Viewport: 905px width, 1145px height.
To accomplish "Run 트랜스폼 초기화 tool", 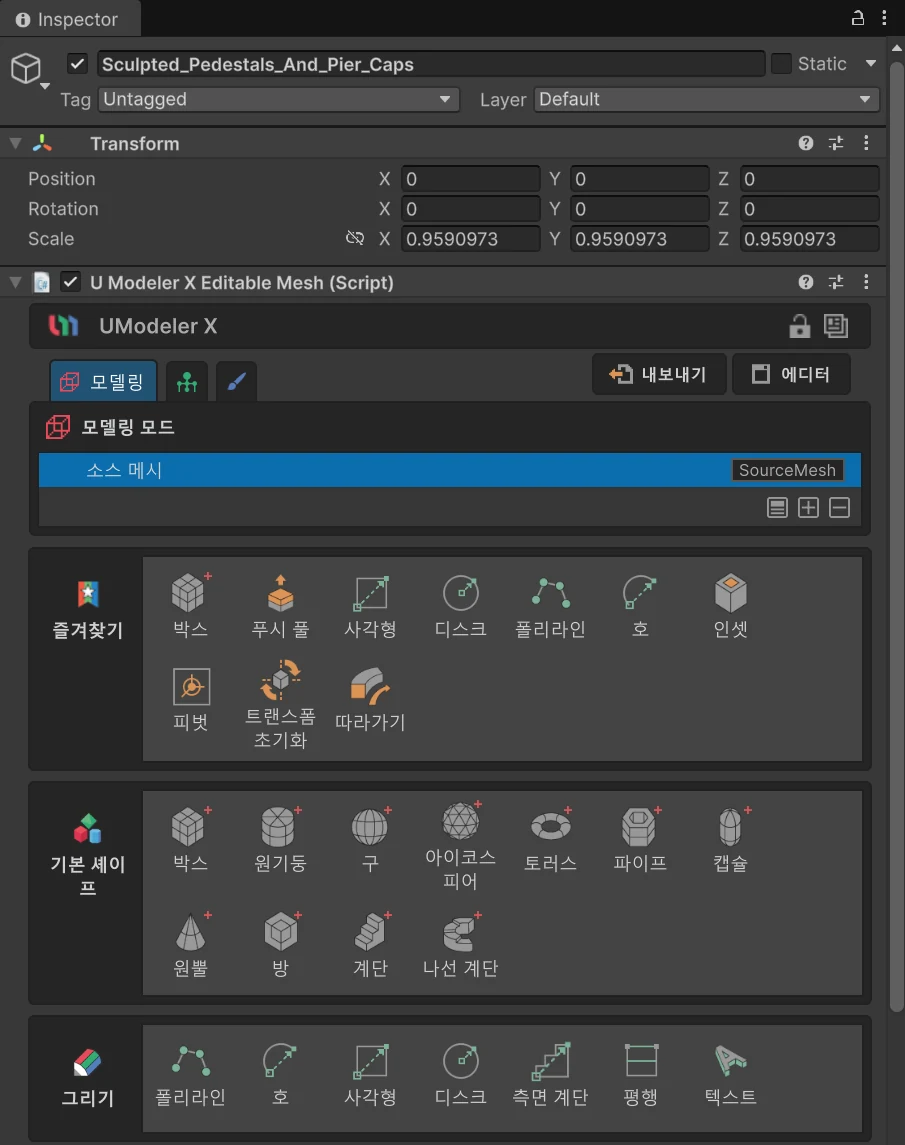I will pyautogui.click(x=280, y=705).
